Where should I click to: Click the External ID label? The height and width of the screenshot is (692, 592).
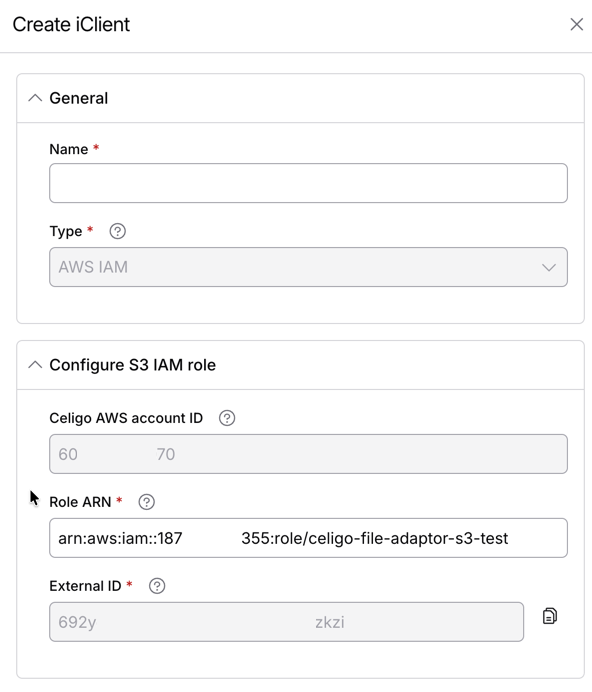point(85,586)
